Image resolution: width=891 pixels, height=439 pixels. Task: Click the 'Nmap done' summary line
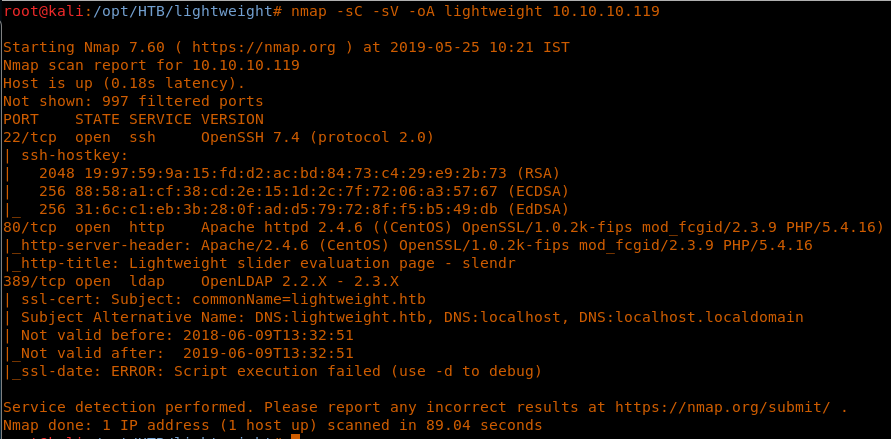pyautogui.click(x=272, y=426)
